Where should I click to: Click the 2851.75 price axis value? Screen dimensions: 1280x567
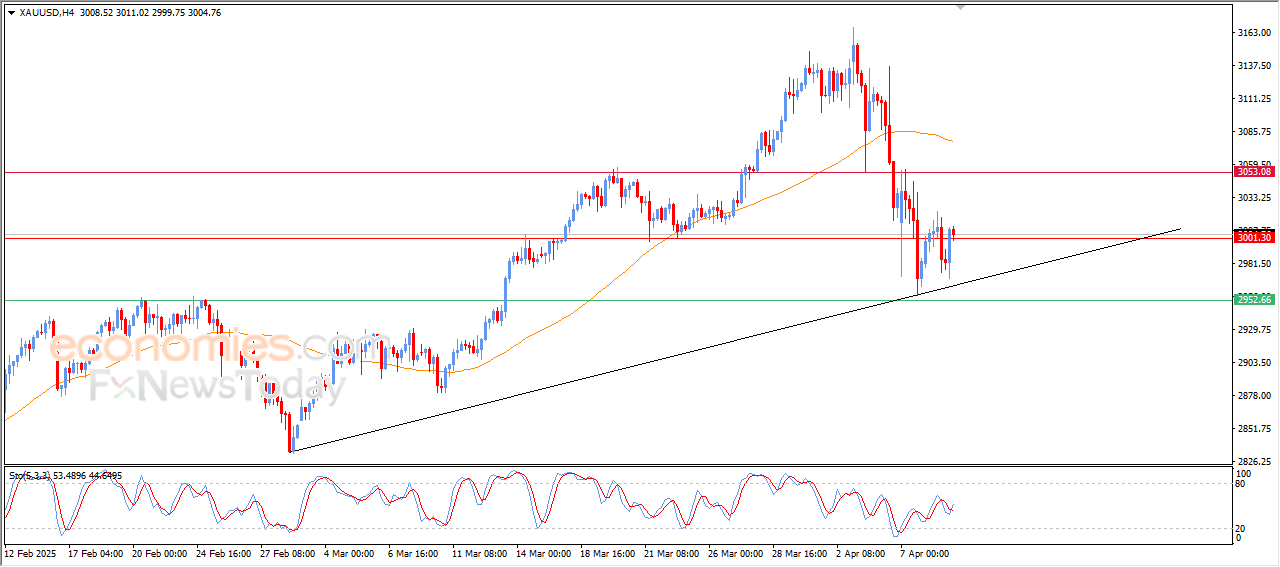click(x=1254, y=429)
